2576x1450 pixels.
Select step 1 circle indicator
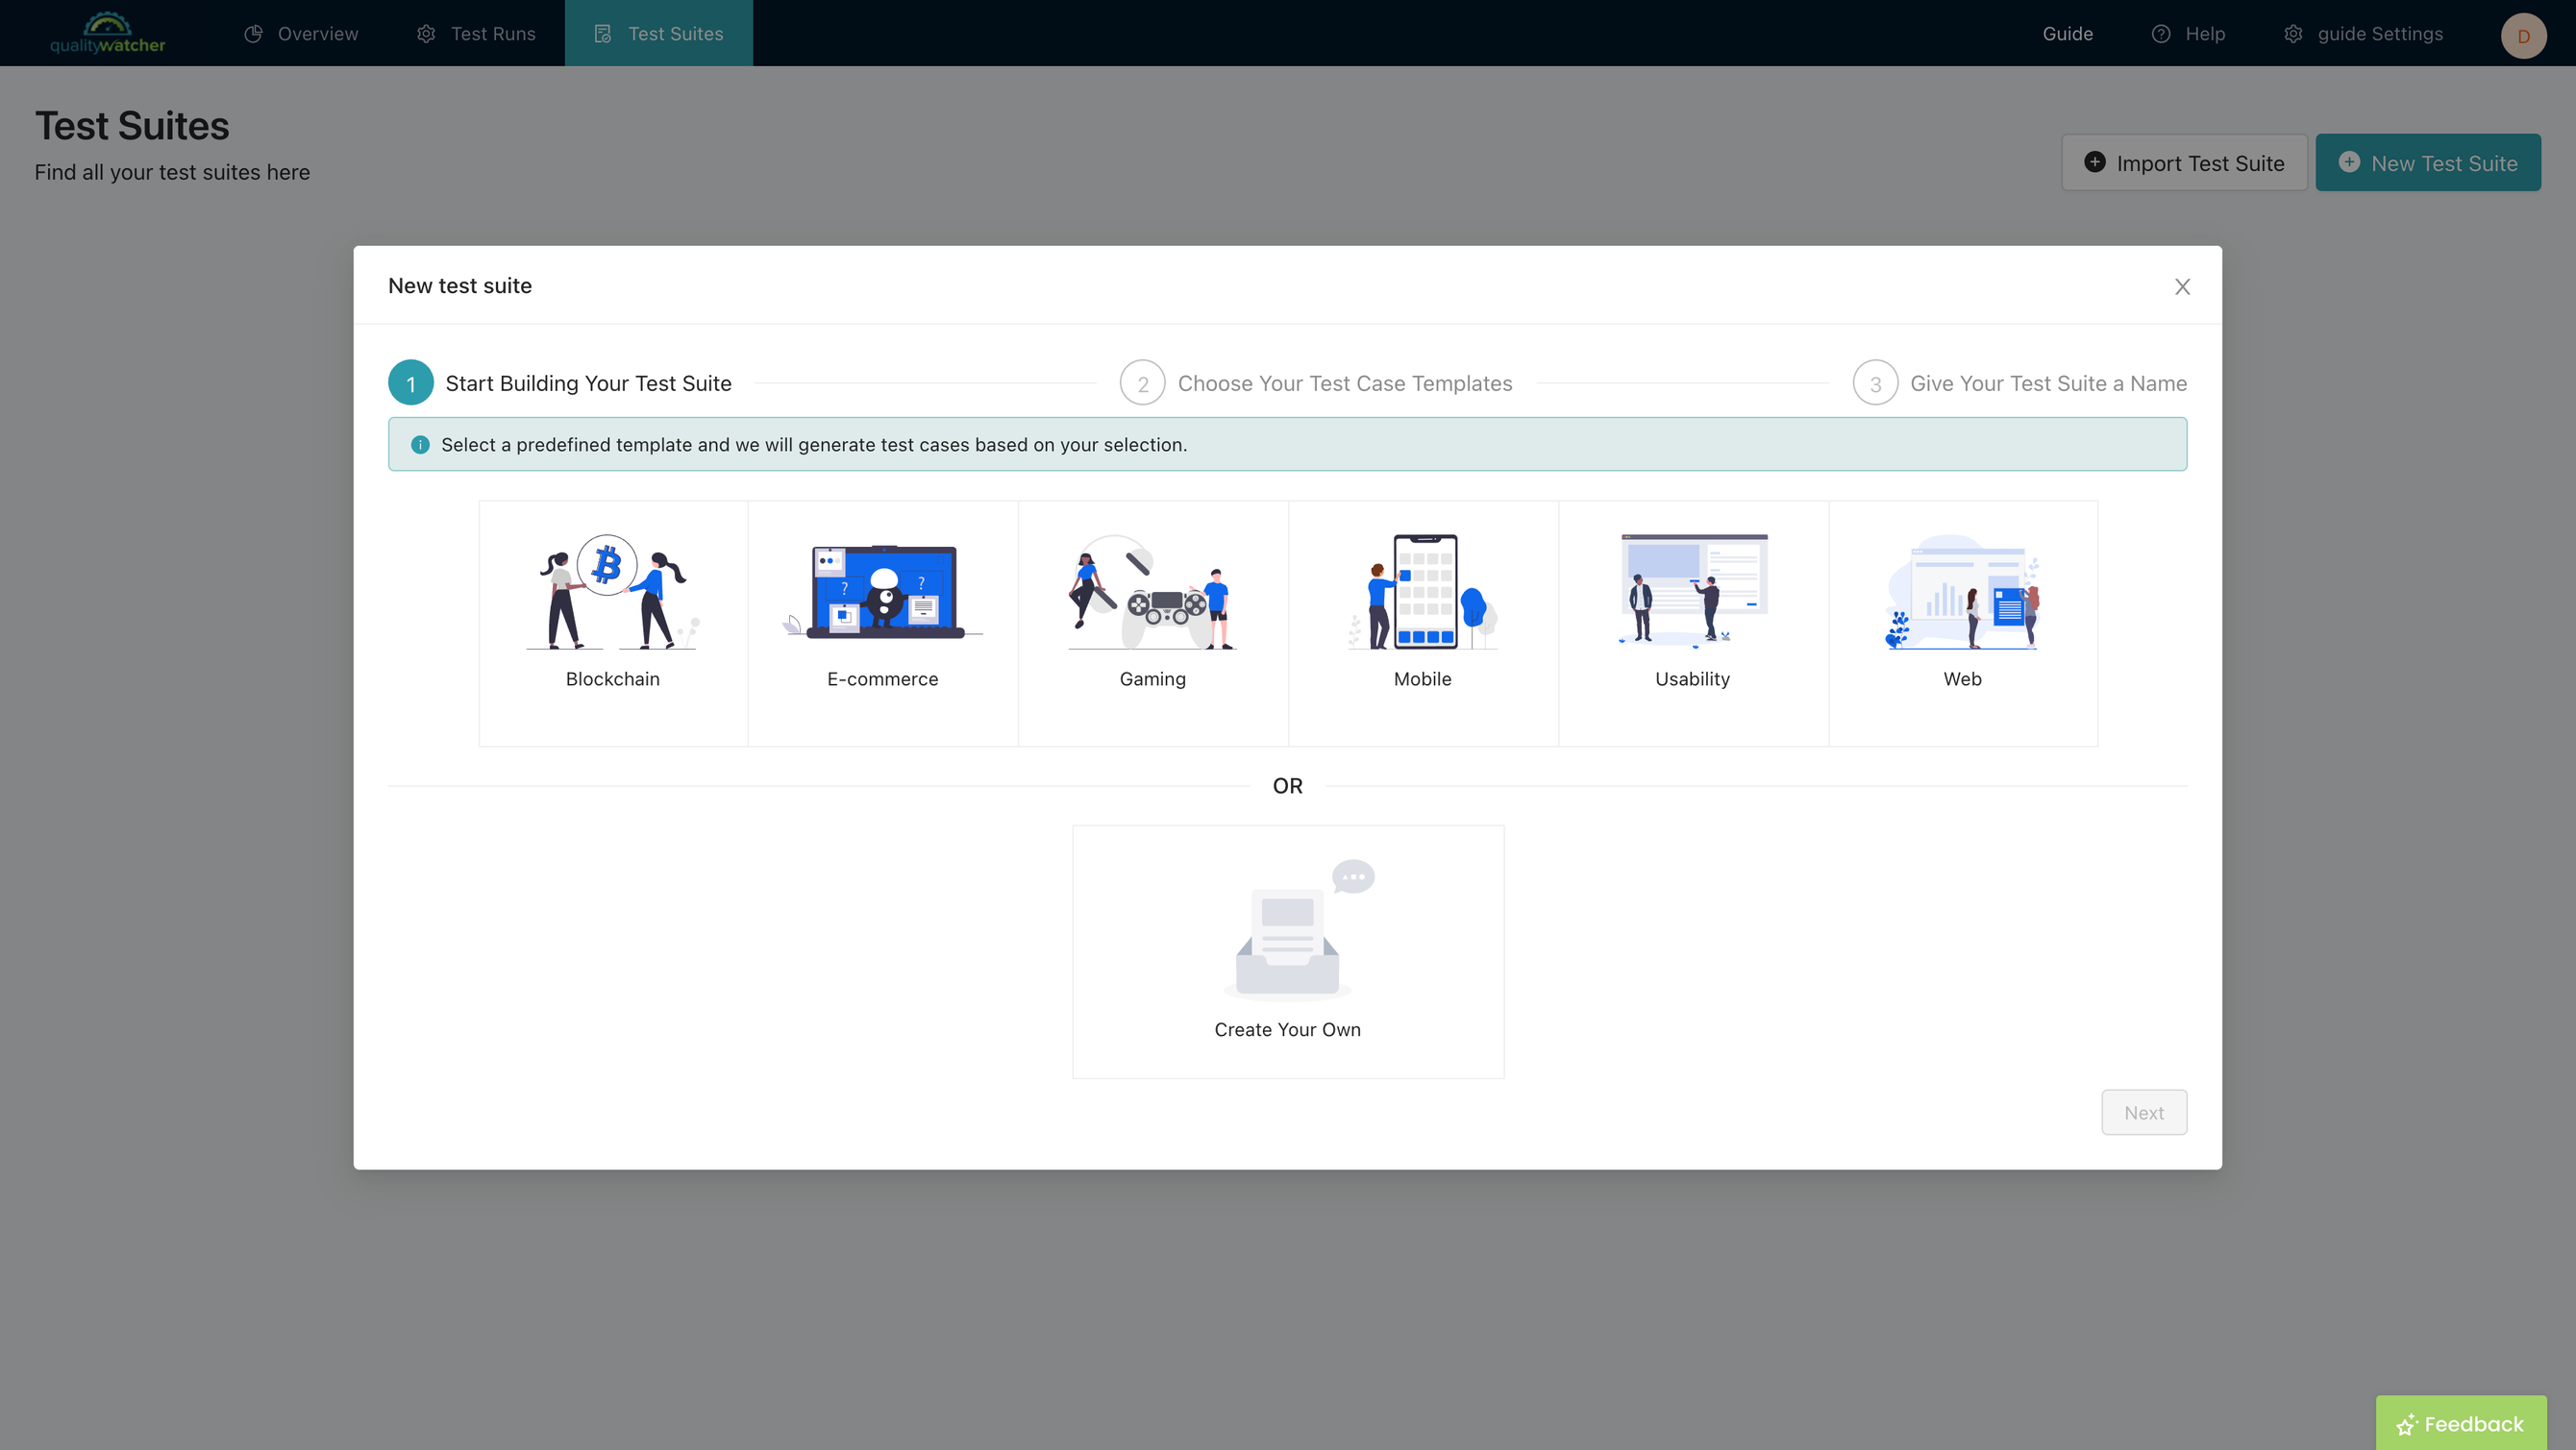(x=411, y=383)
